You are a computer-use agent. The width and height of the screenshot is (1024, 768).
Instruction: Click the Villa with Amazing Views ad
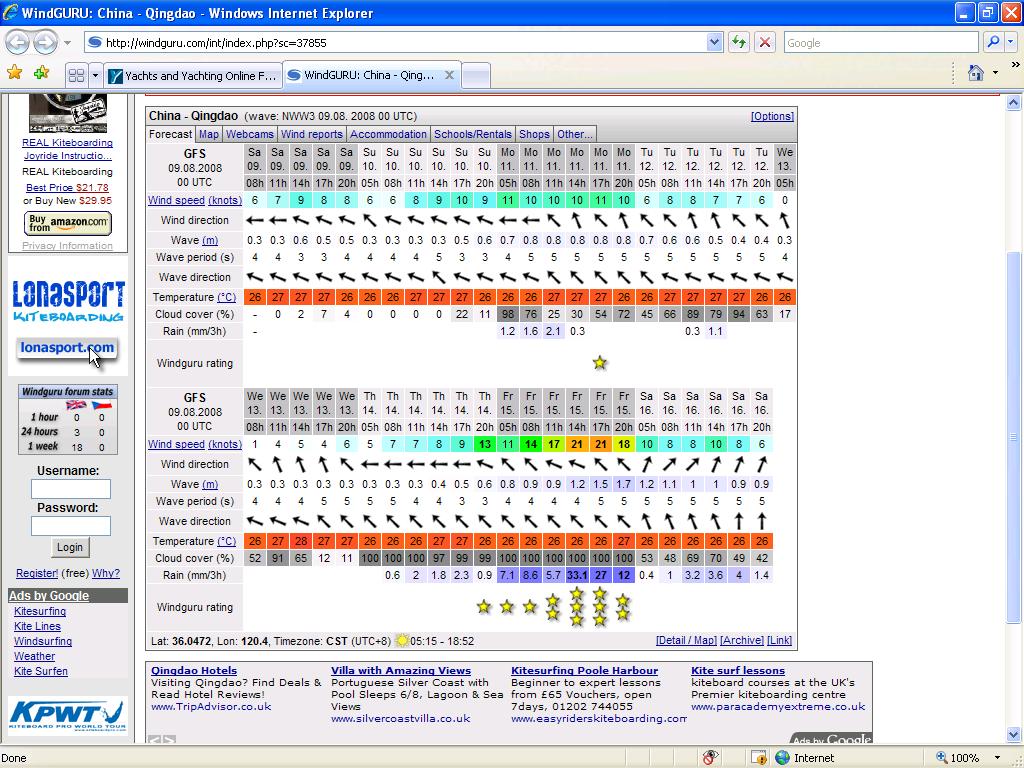click(x=401, y=671)
